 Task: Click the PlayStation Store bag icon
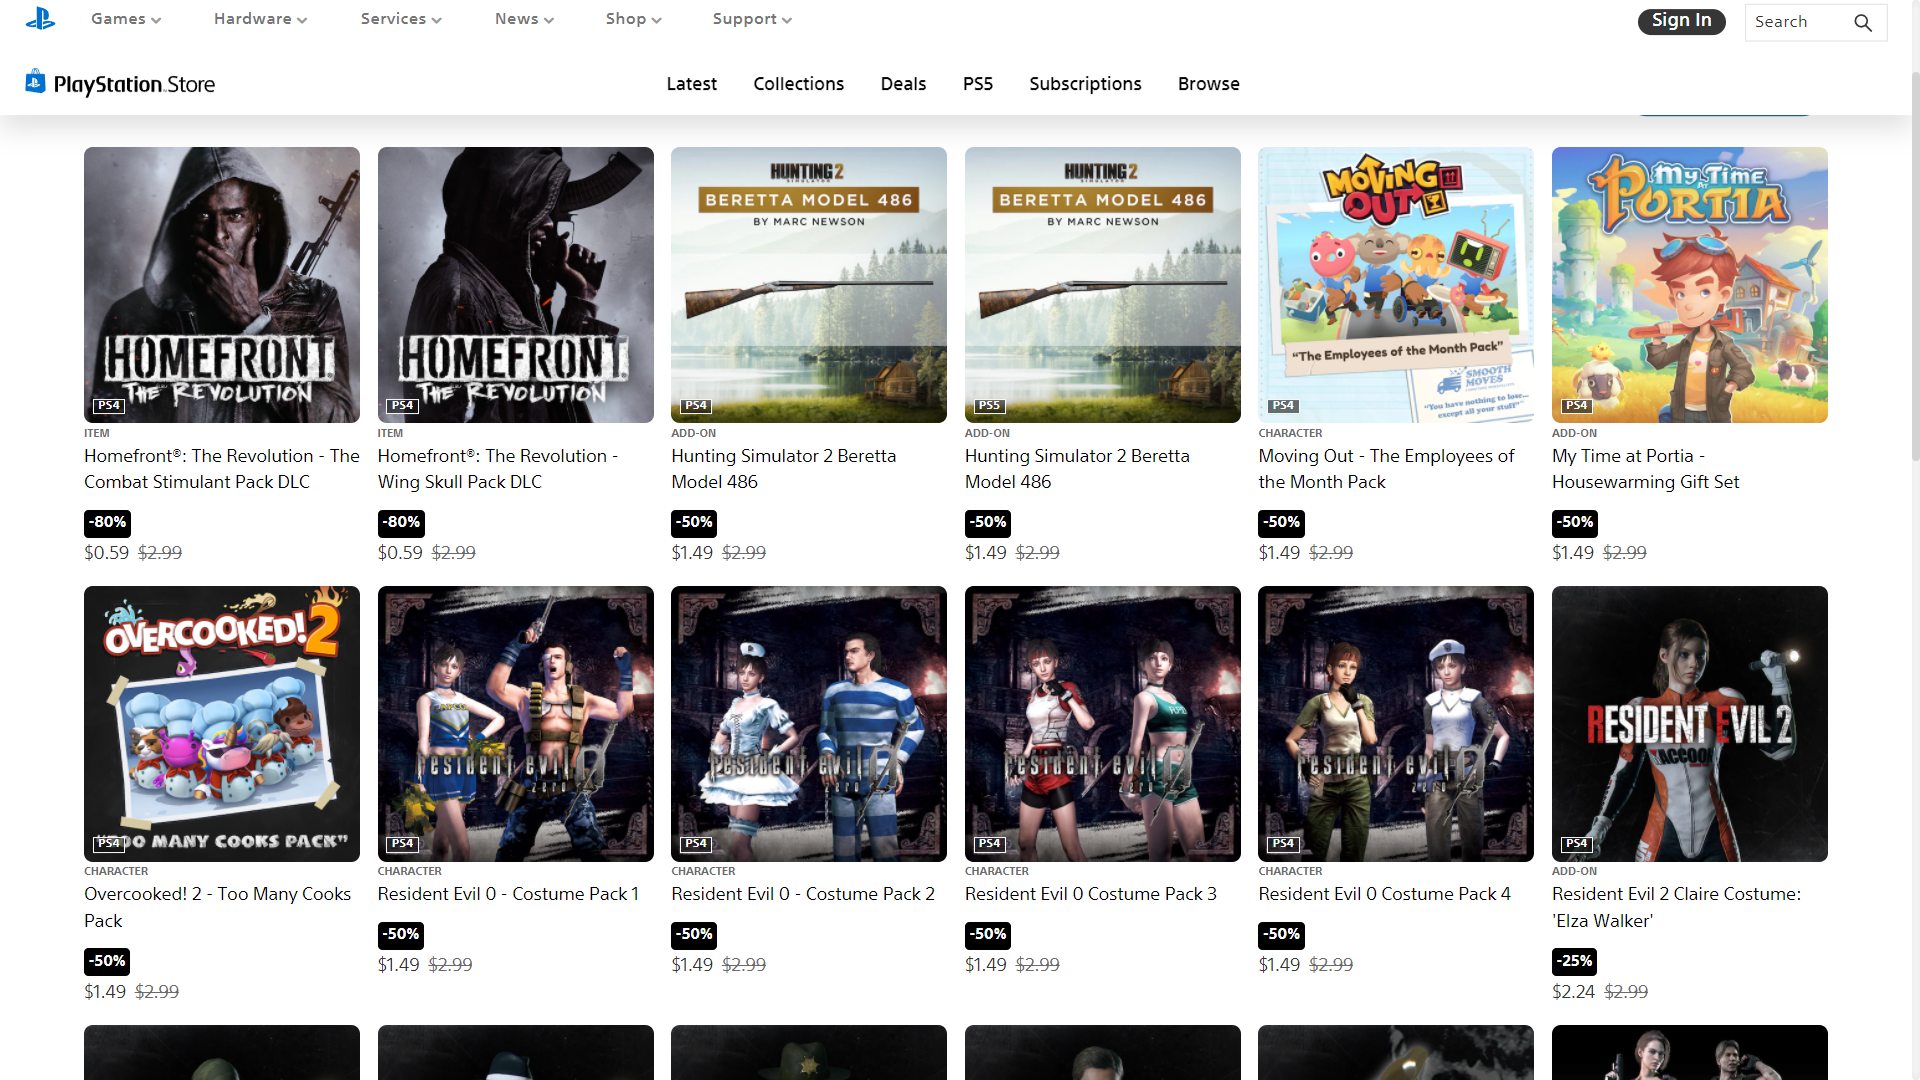(36, 82)
